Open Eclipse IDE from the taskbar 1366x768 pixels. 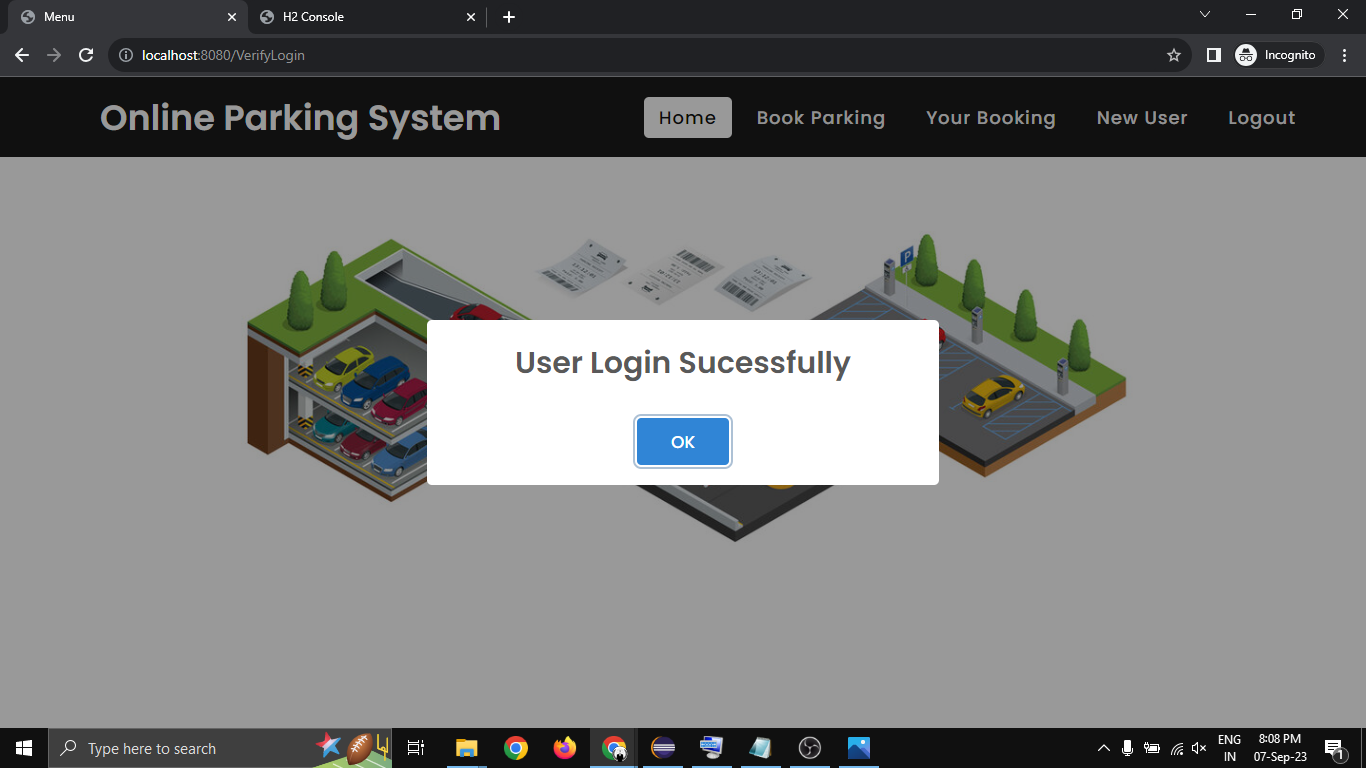[x=663, y=748]
